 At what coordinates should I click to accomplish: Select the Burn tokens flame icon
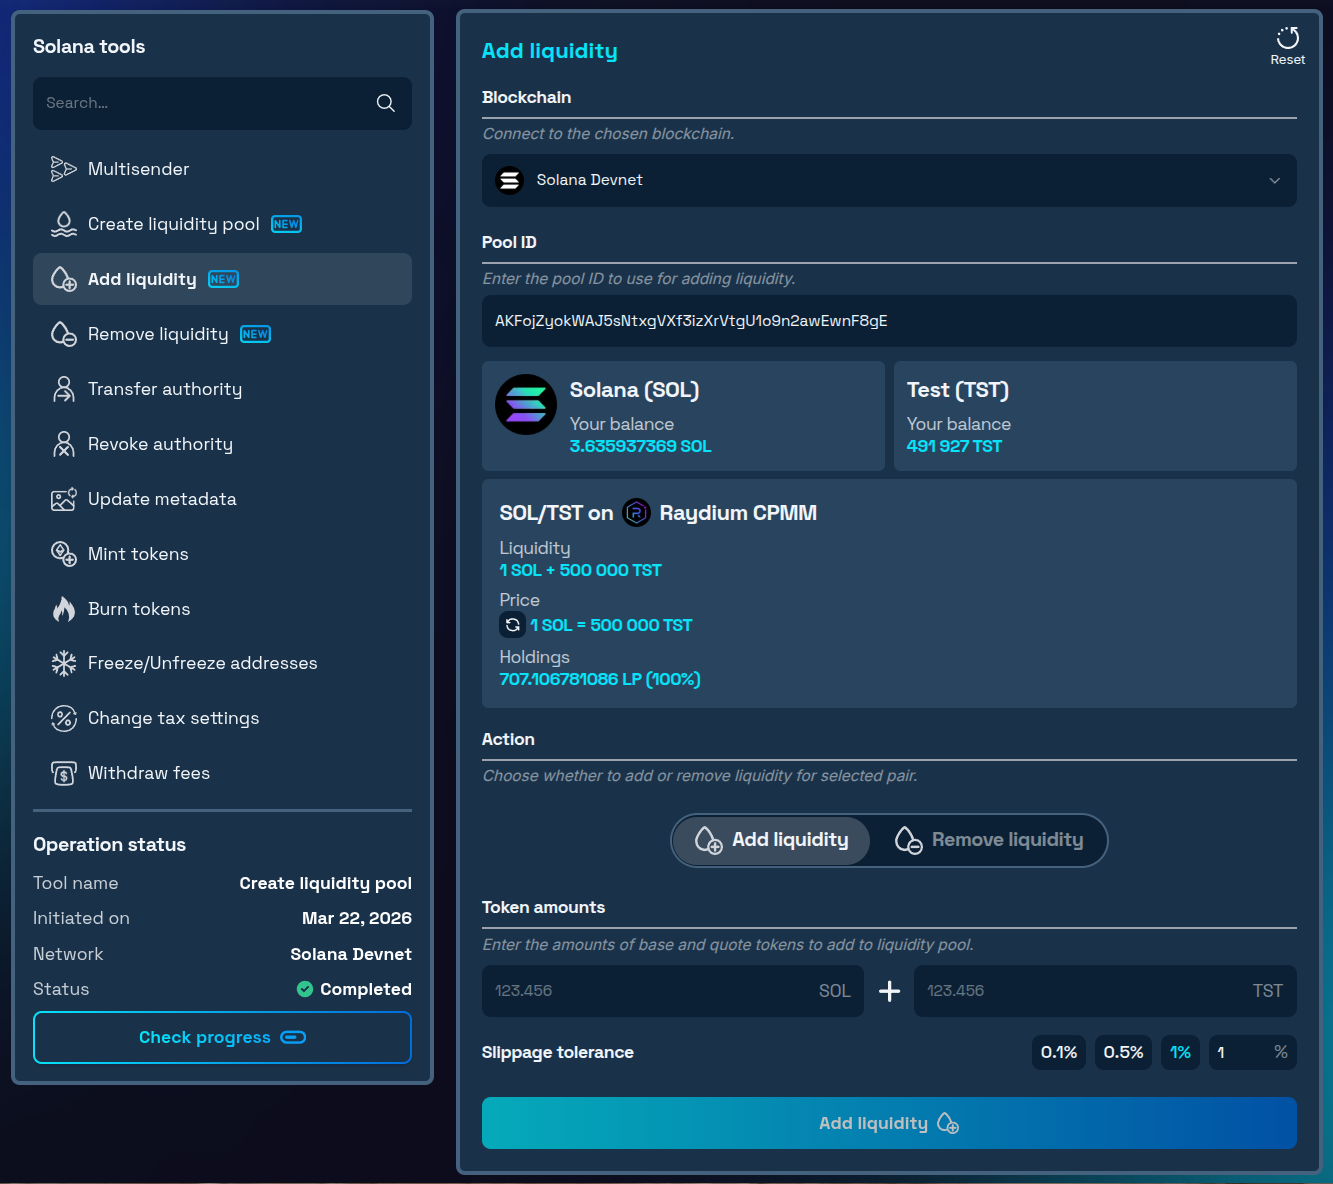point(64,608)
